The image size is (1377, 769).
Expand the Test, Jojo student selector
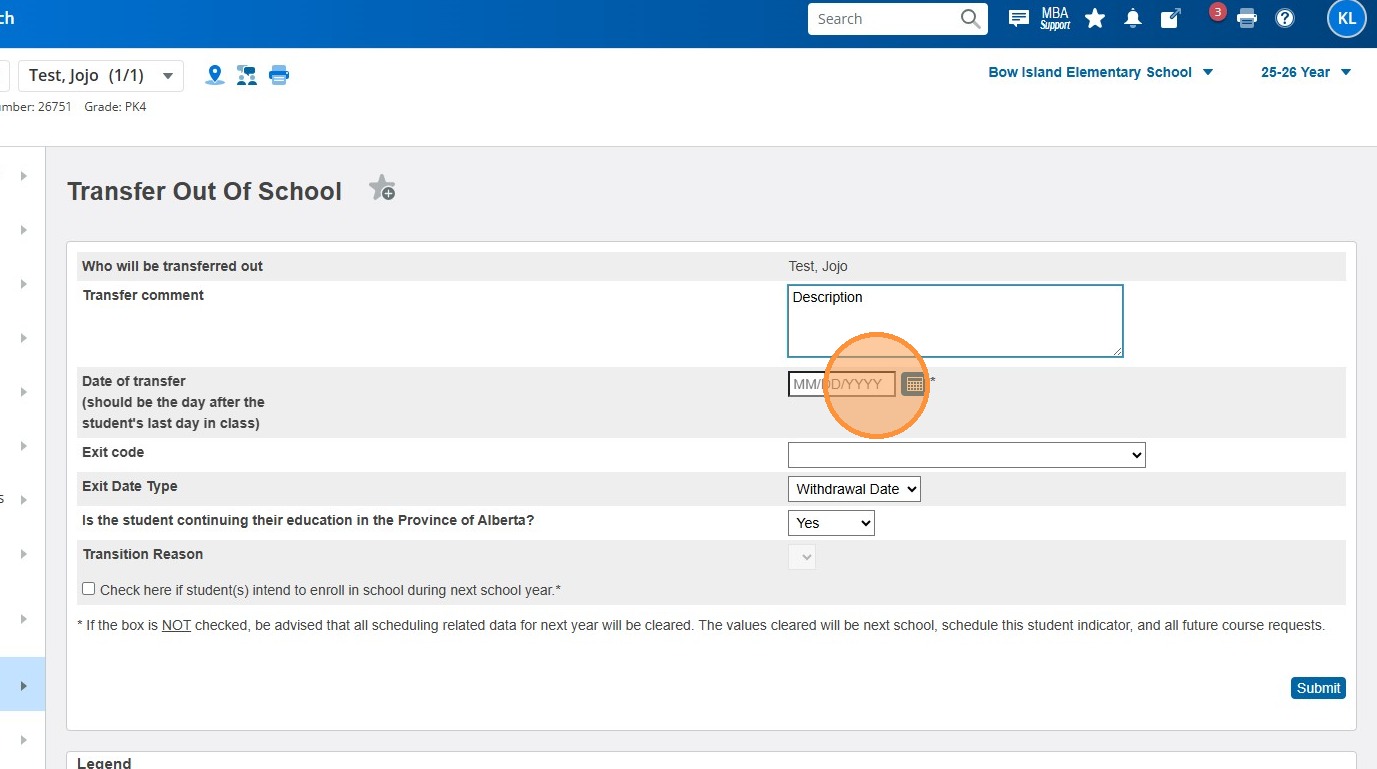(100, 76)
